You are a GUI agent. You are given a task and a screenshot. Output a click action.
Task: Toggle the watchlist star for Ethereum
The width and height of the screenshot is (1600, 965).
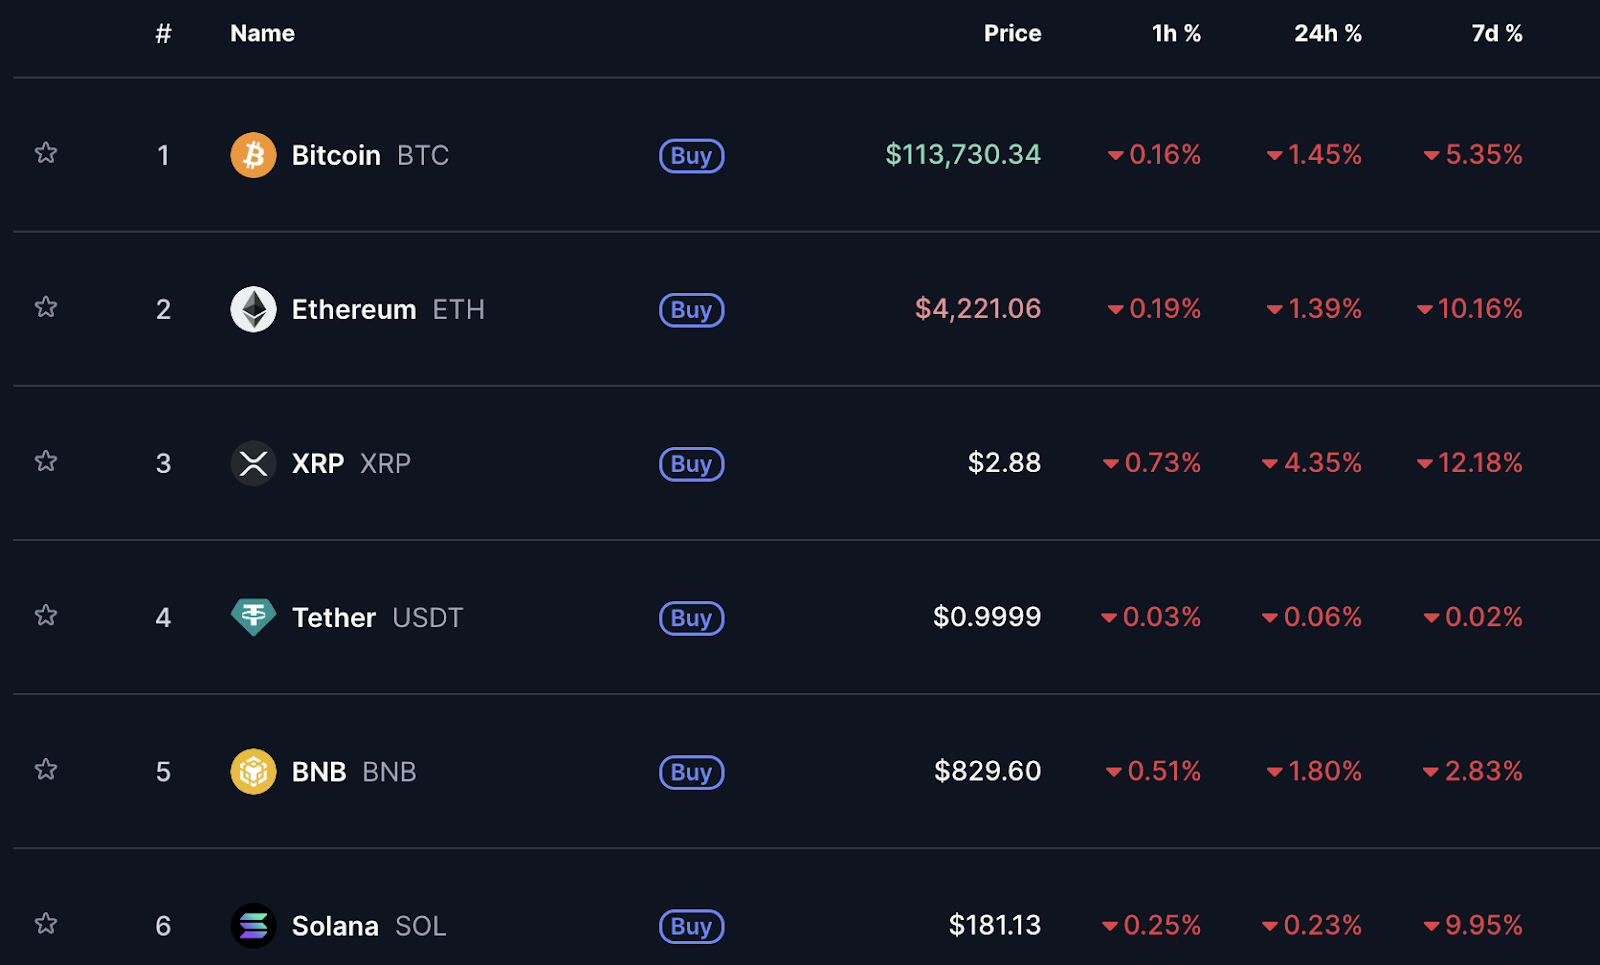(46, 307)
